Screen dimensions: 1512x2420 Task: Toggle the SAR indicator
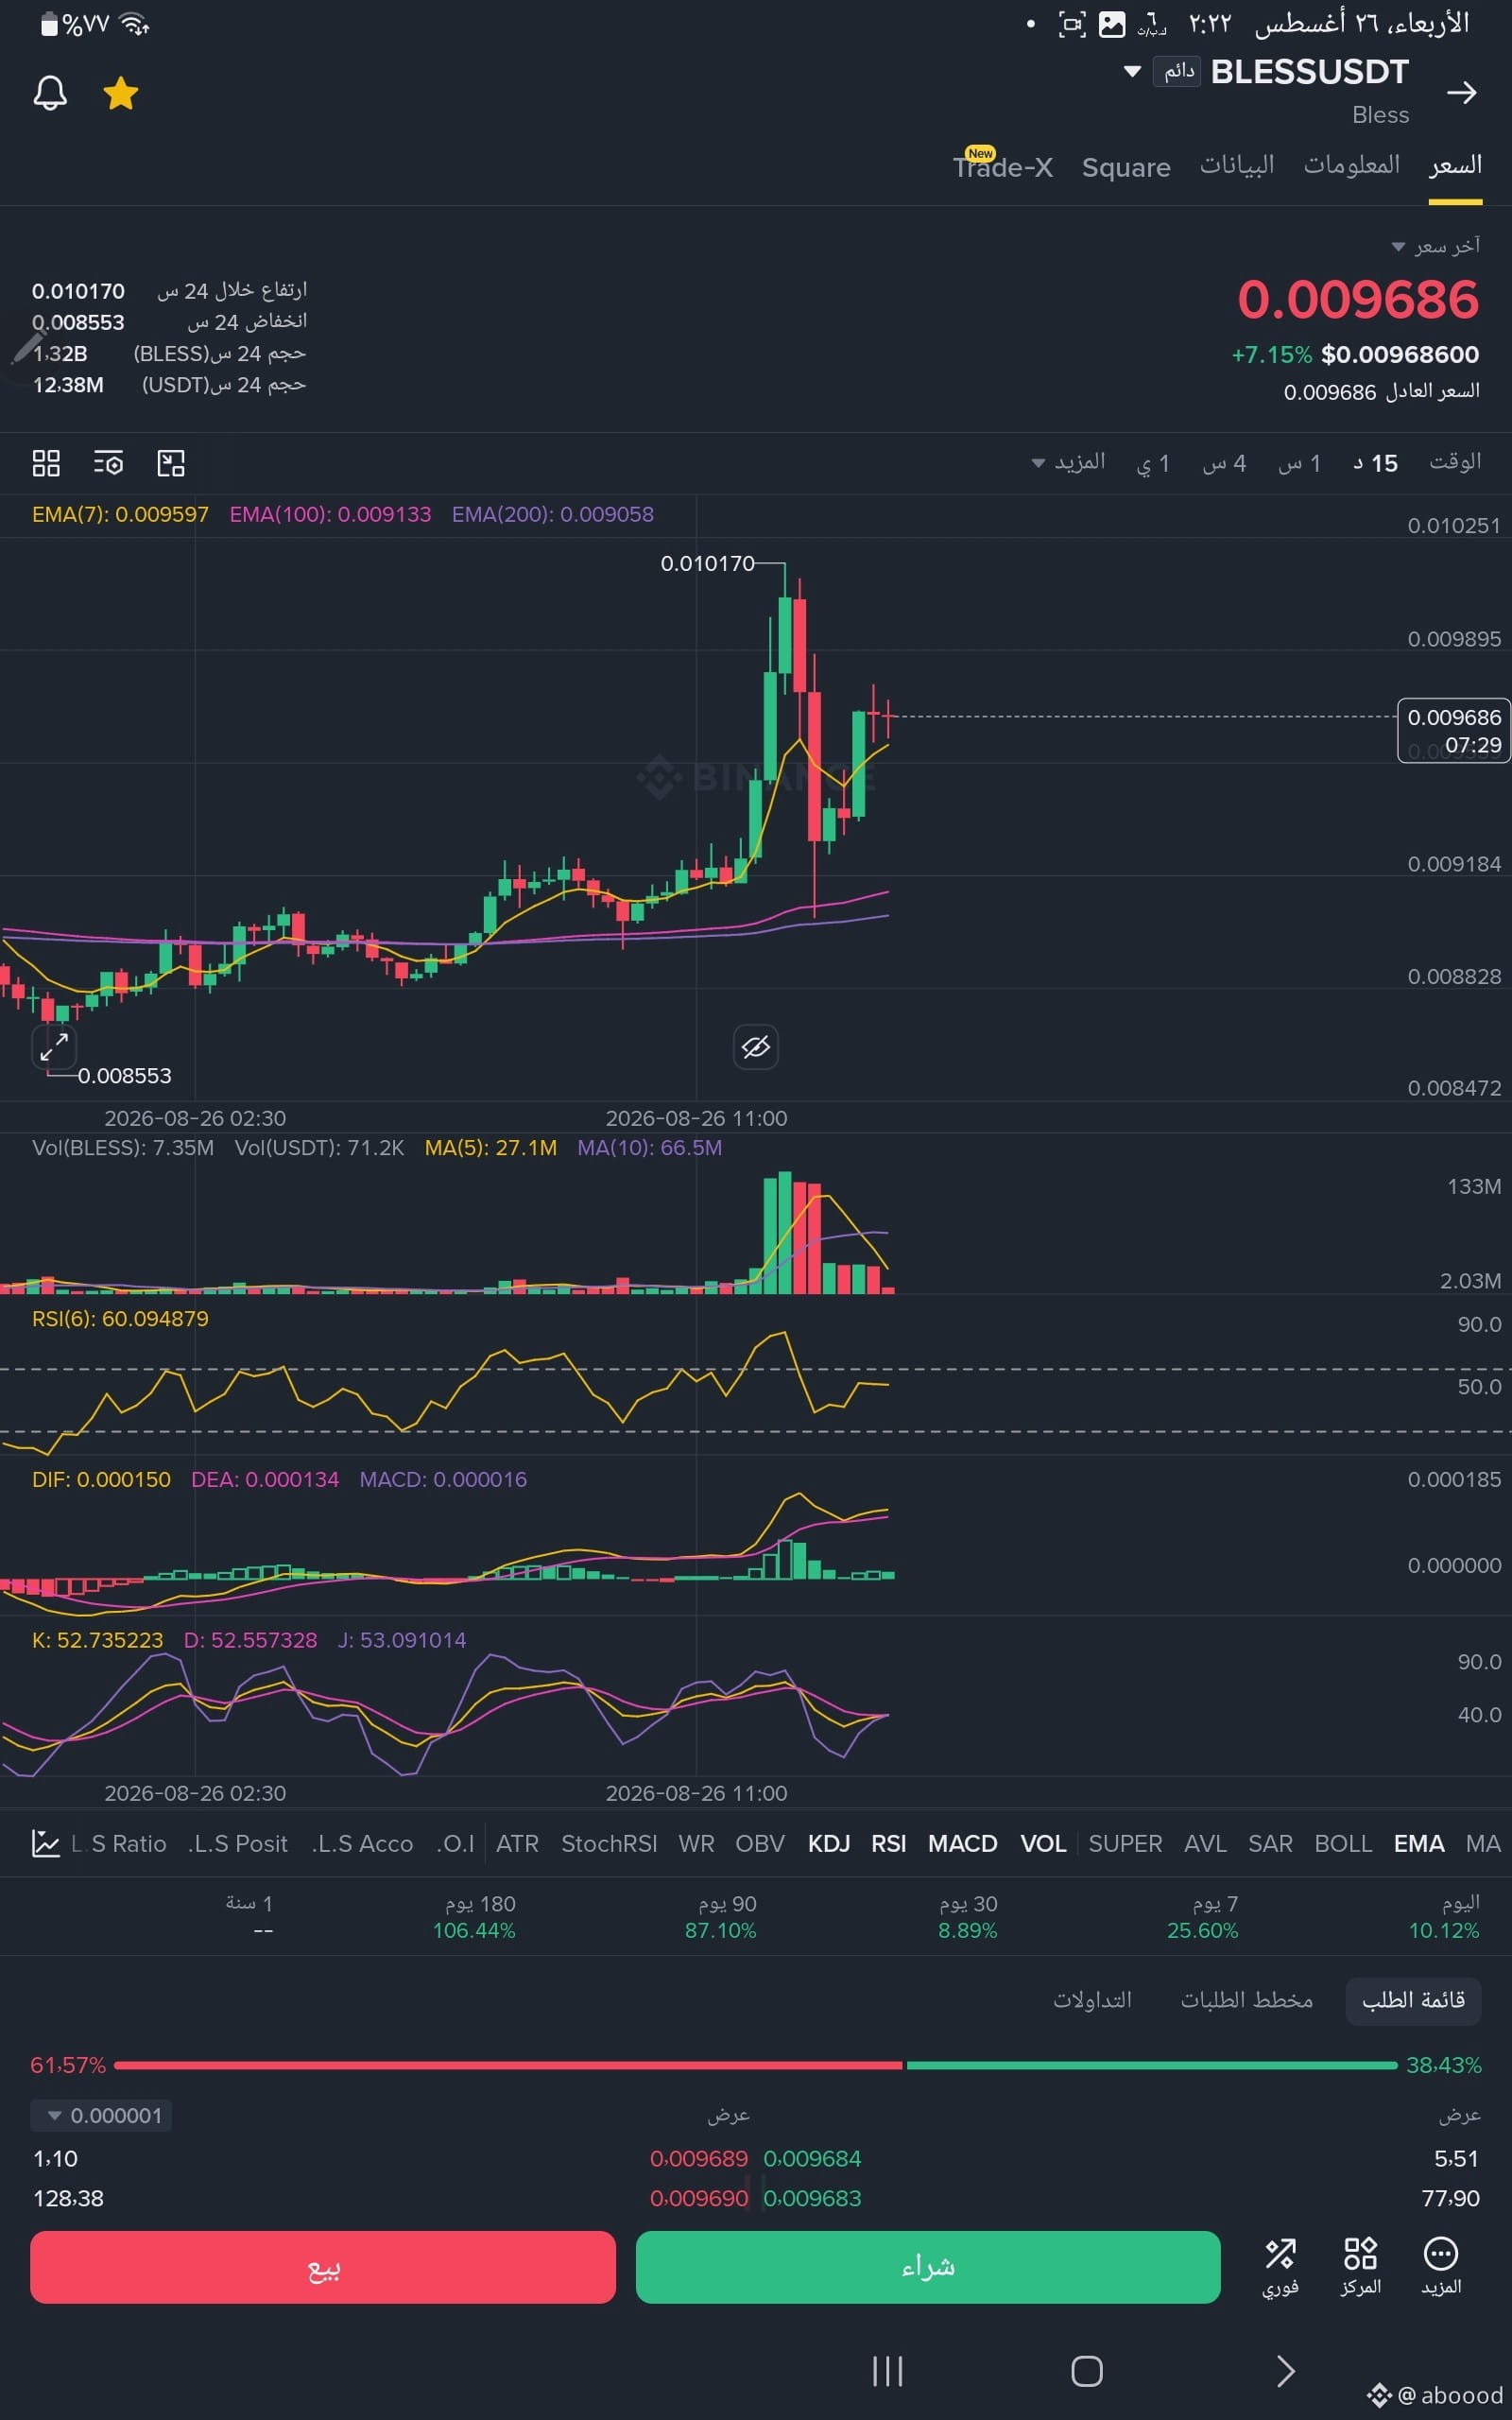pyautogui.click(x=1270, y=1843)
